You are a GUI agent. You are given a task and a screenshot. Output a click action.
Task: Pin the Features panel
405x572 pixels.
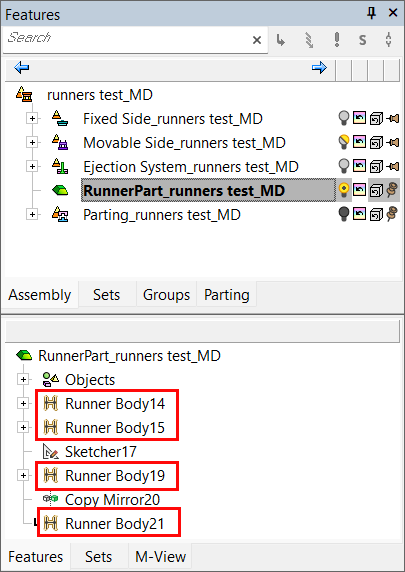coord(371,13)
